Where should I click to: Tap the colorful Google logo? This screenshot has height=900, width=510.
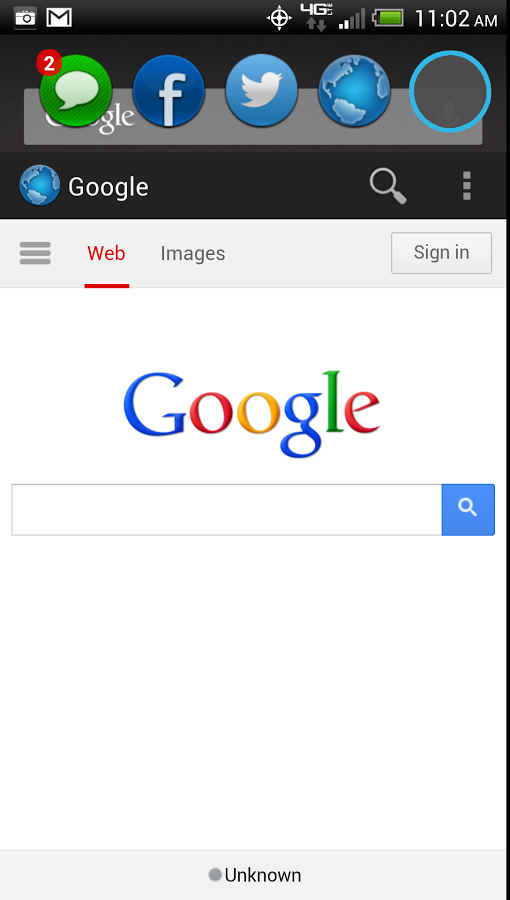[x=252, y=413]
